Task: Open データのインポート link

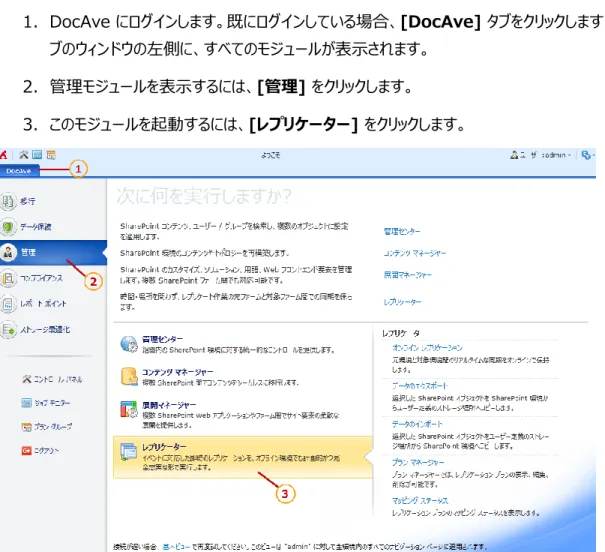Action: 417,424
